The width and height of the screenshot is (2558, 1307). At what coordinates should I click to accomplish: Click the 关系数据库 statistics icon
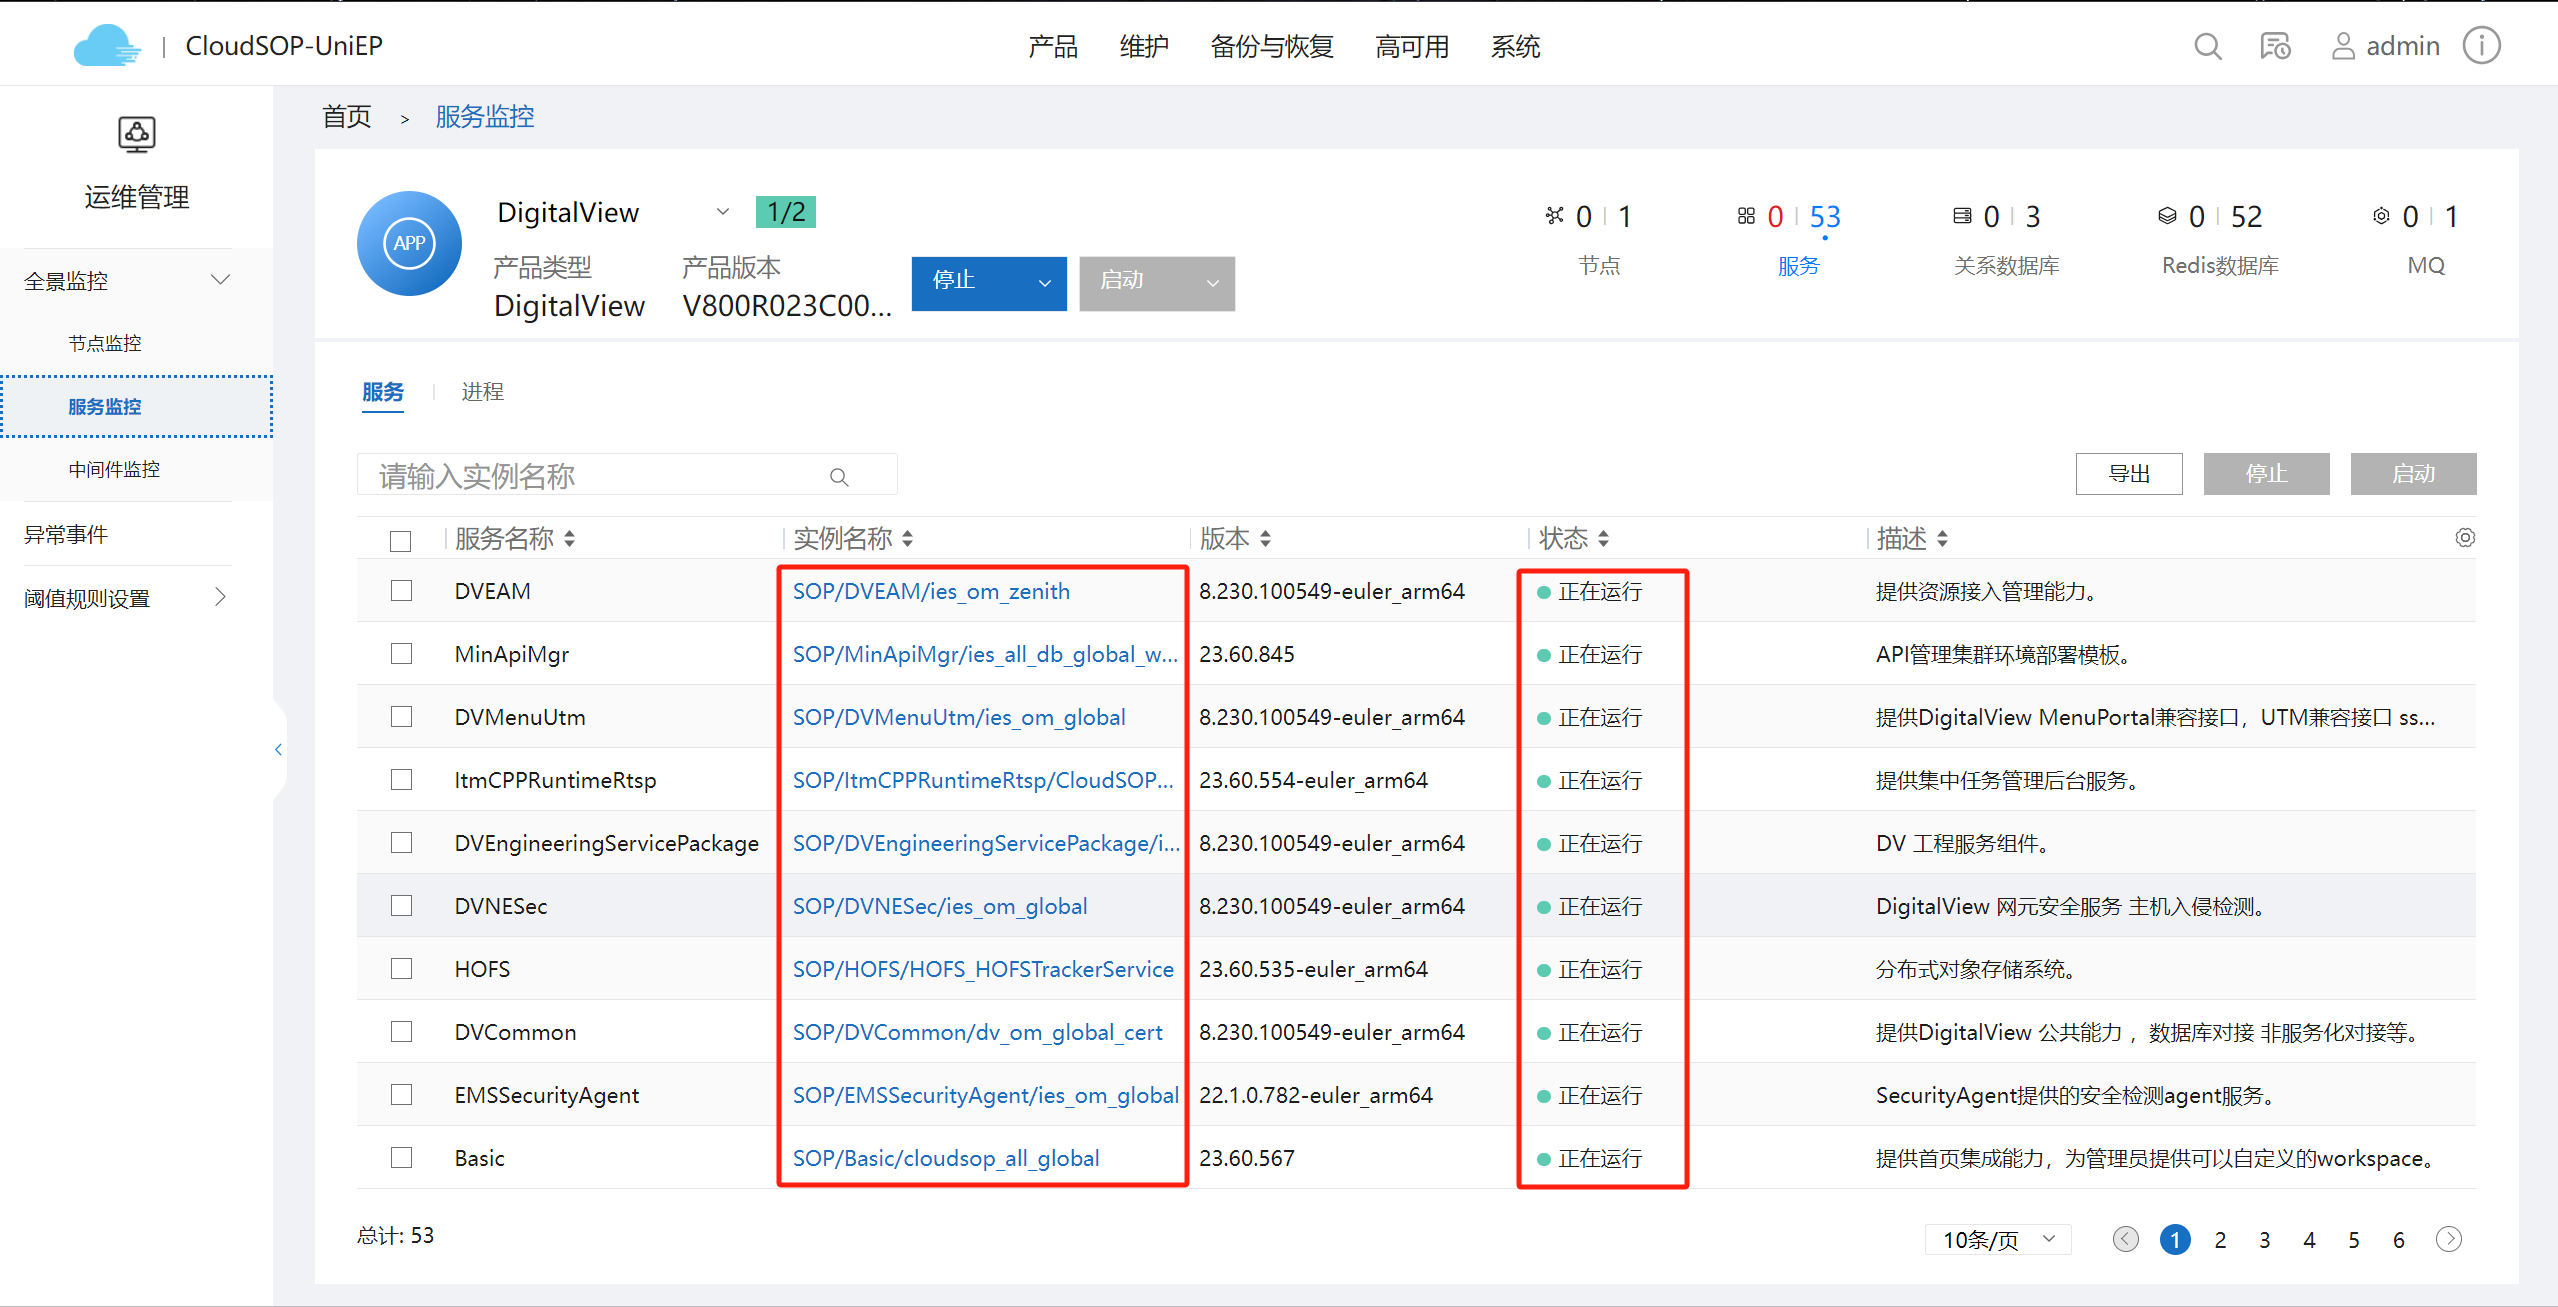click(x=1962, y=216)
